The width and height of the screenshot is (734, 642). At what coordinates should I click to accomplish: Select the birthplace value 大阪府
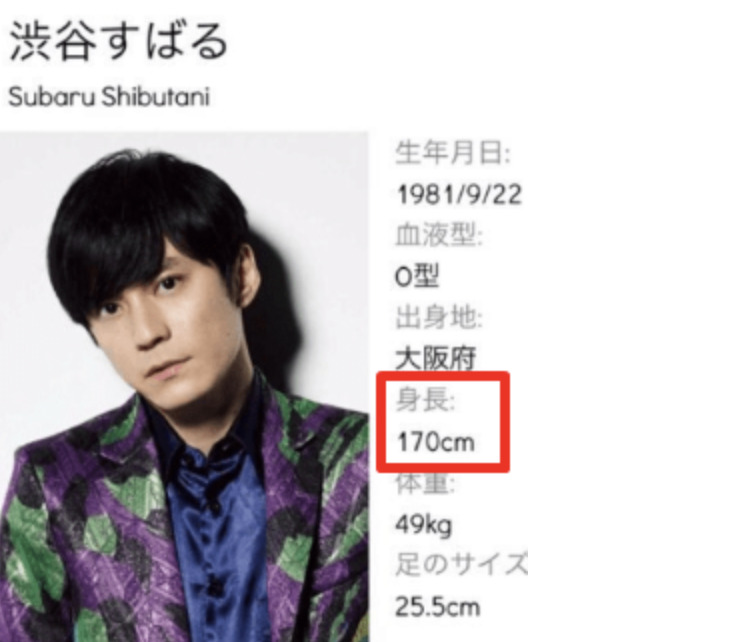[436, 358]
